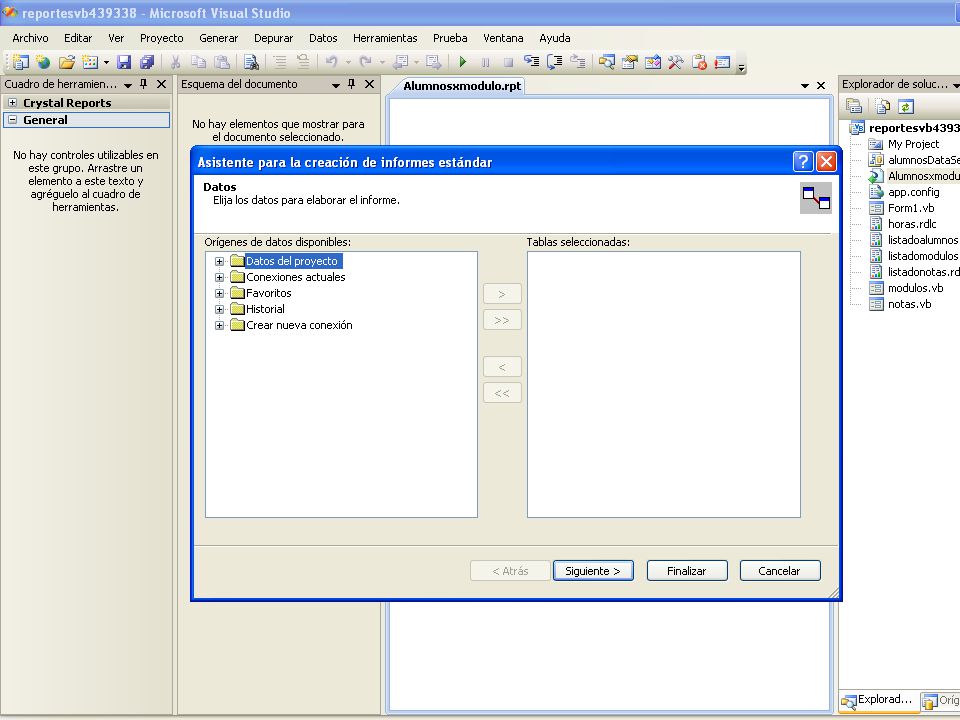This screenshot has height=720, width=960.
Task: Click the Pause debugging icon
Action: 486,62
